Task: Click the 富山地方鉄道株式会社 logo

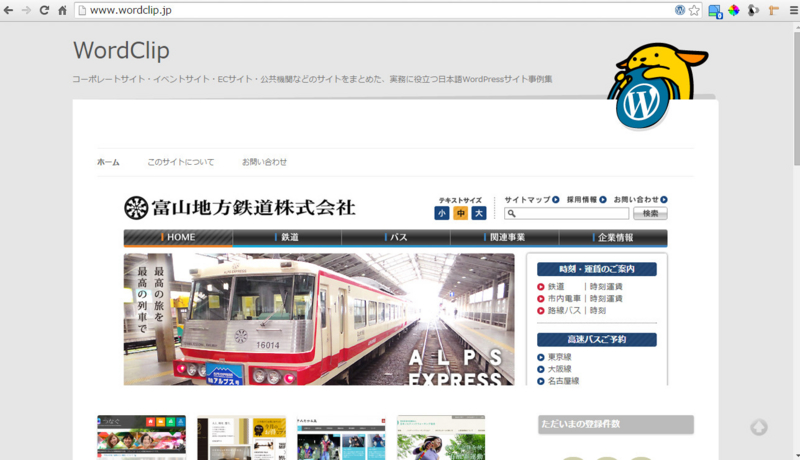Action: coord(239,208)
